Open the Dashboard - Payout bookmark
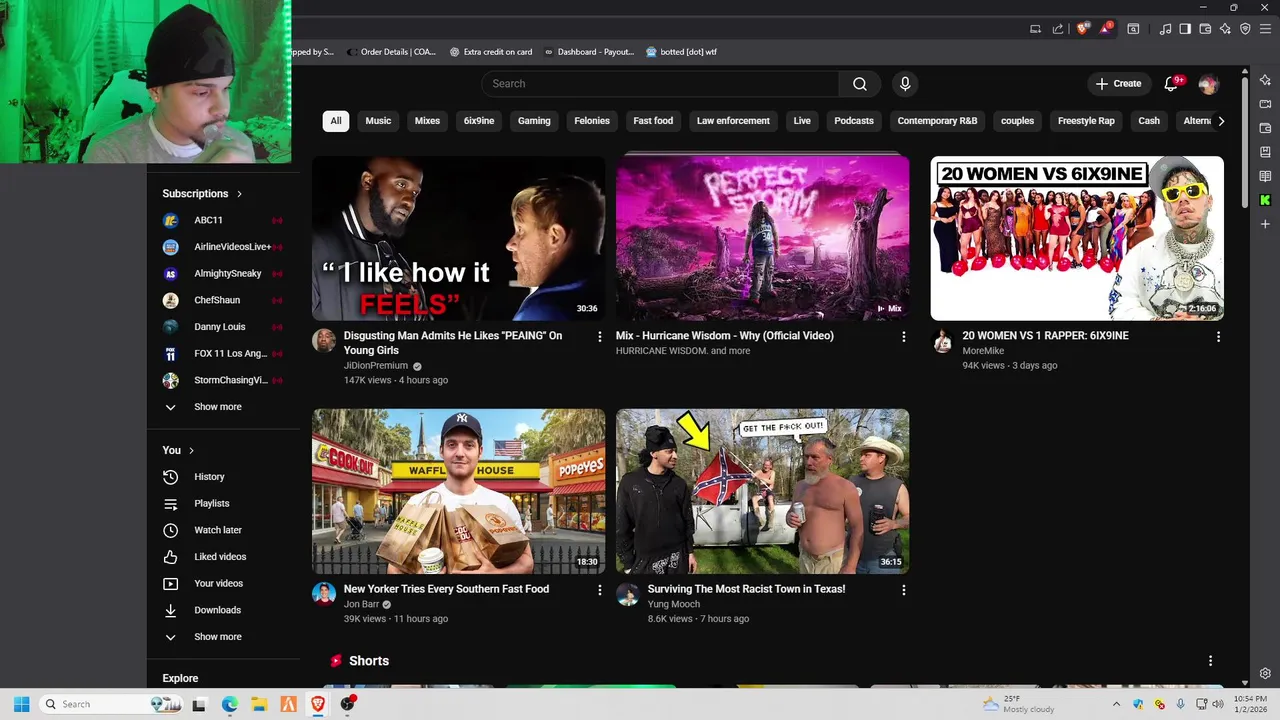1280x720 pixels. (588, 52)
